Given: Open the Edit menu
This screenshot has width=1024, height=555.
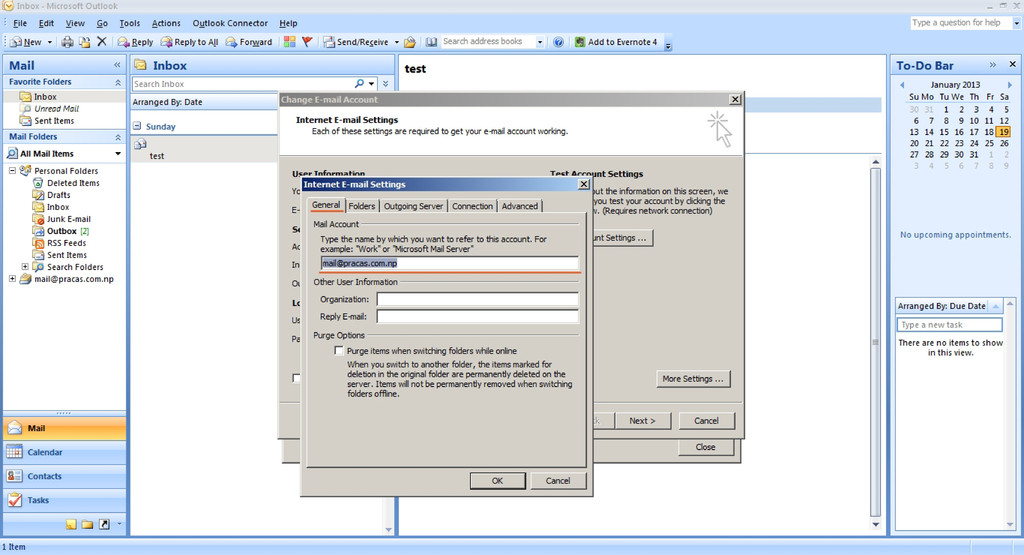Looking at the screenshot, I should pos(46,23).
